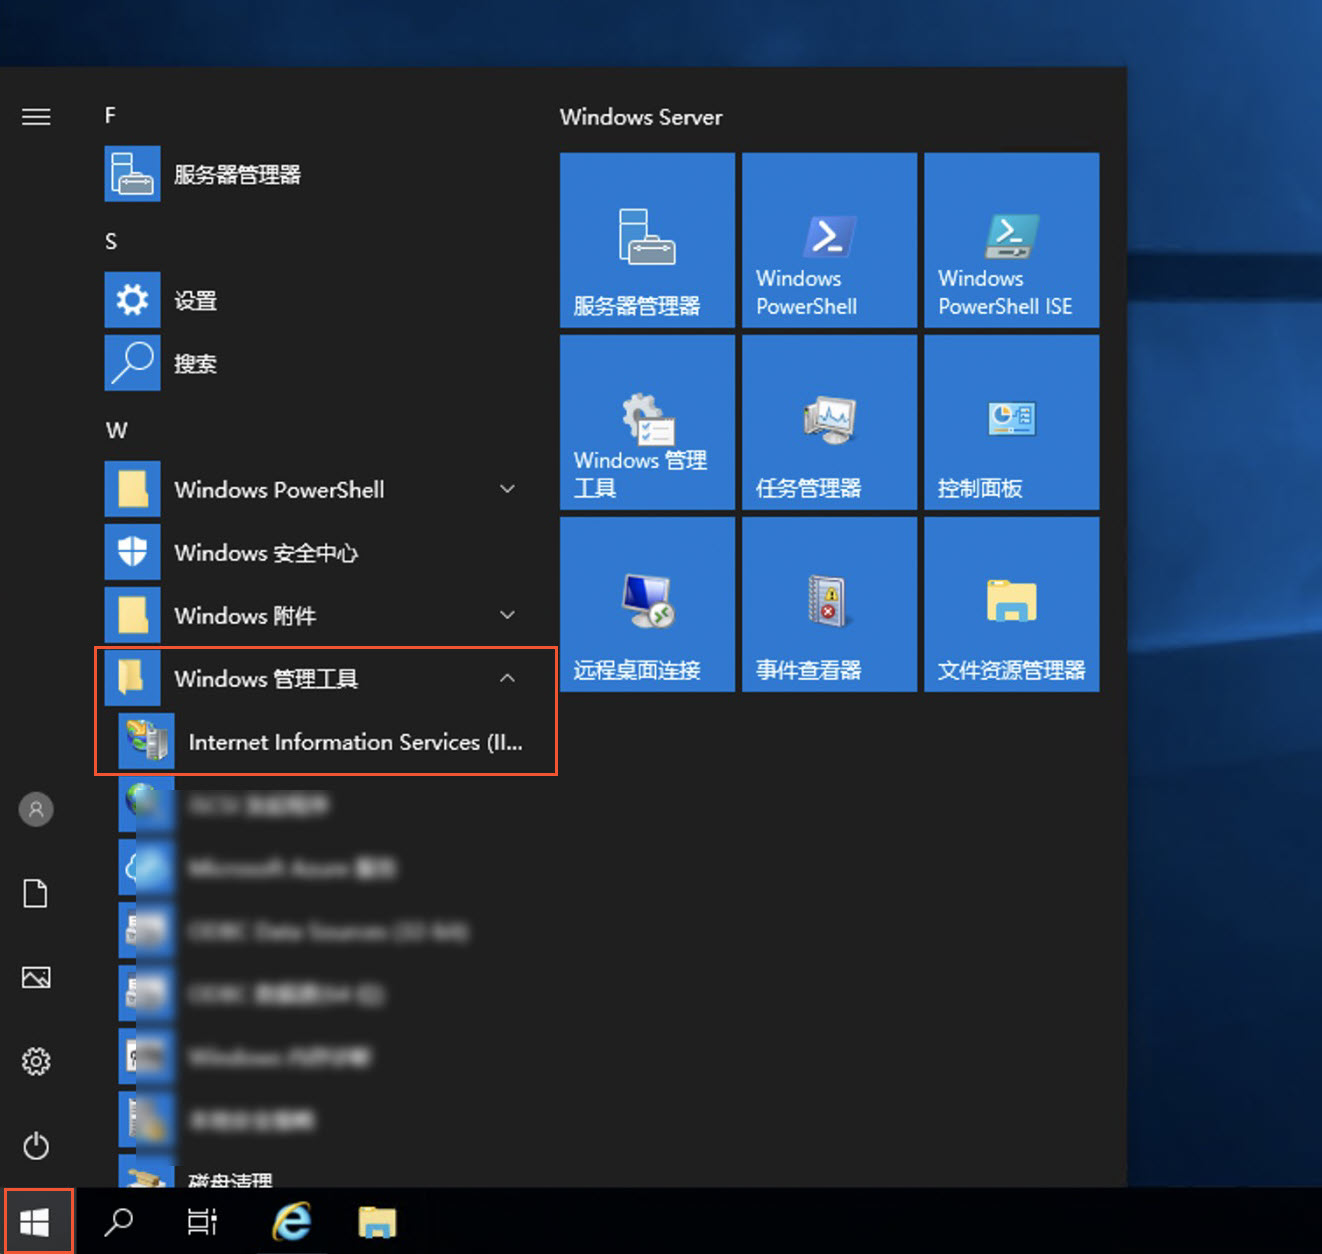Image resolution: width=1322 pixels, height=1254 pixels.
Task: Click taskbar search magnifier icon
Action: (x=119, y=1221)
